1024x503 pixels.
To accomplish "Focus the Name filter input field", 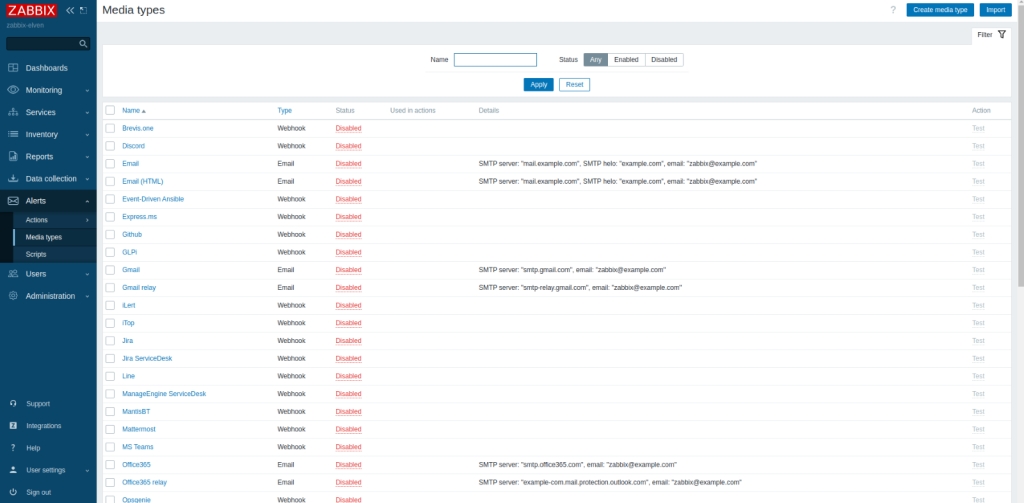I will point(495,60).
